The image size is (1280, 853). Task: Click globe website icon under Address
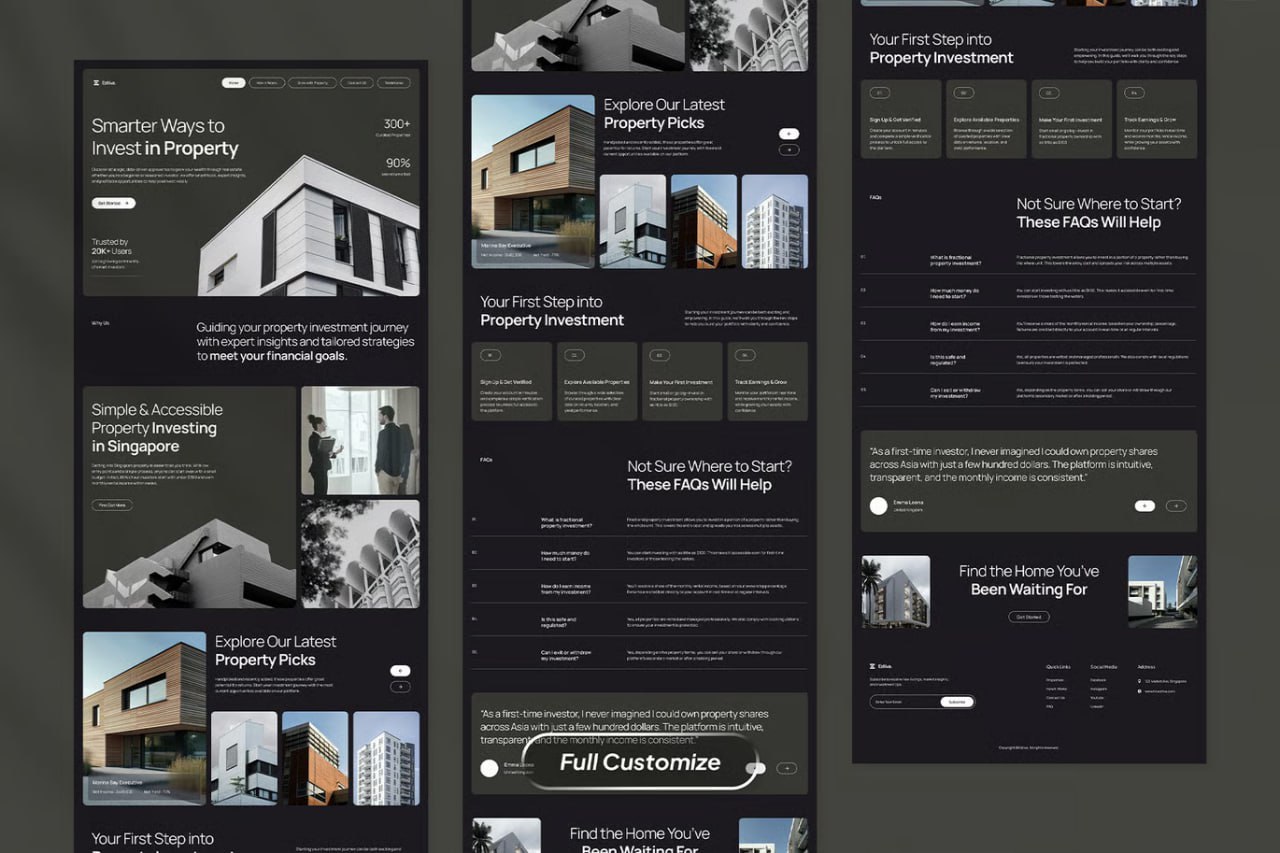coord(1139,691)
